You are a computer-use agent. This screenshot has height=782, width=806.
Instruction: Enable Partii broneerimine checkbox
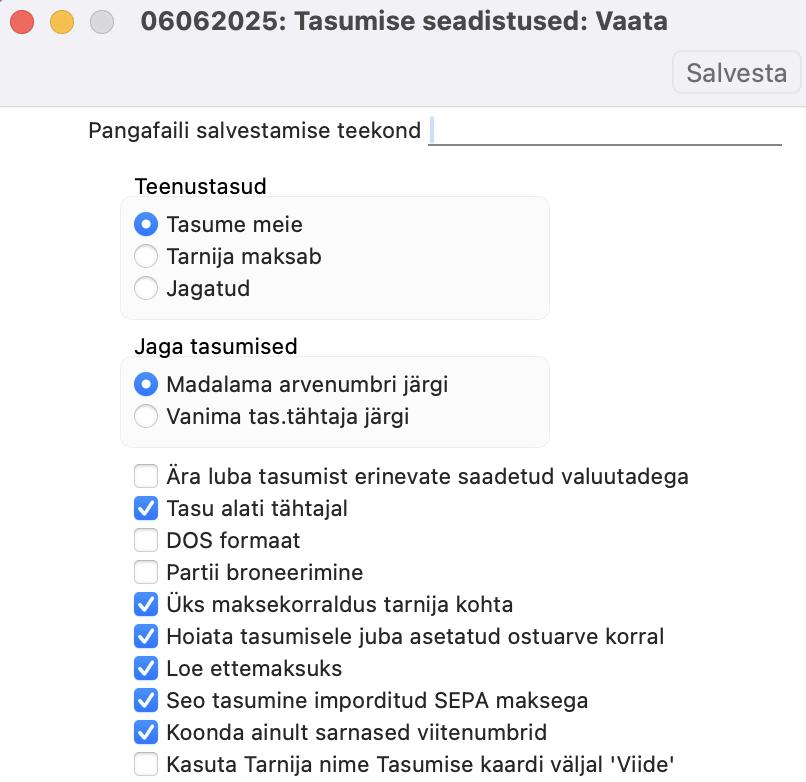(146, 573)
